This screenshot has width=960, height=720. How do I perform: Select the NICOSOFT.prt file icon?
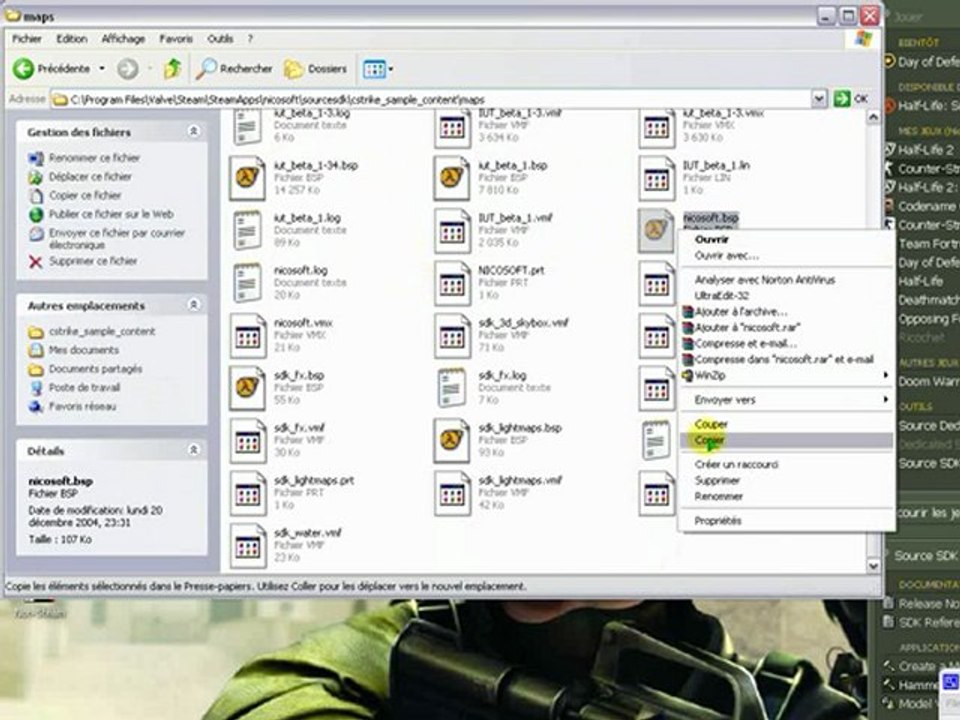[451, 283]
